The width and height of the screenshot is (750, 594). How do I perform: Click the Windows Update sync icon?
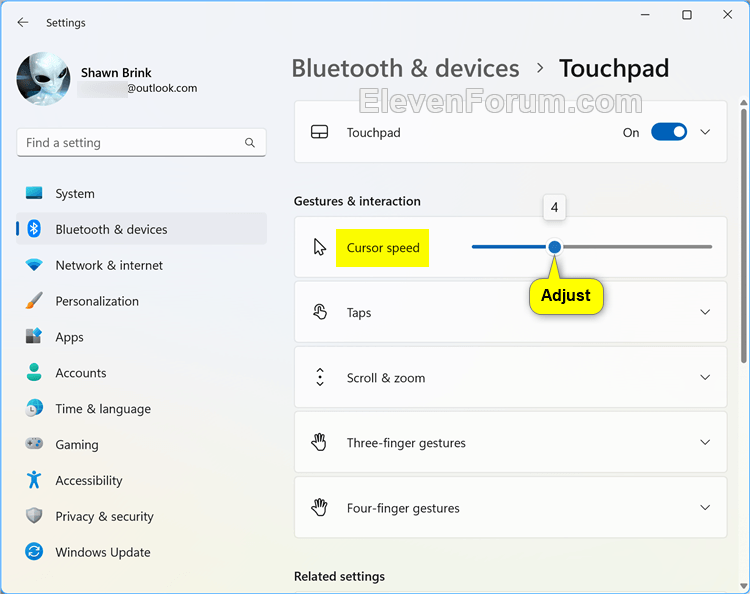[34, 551]
